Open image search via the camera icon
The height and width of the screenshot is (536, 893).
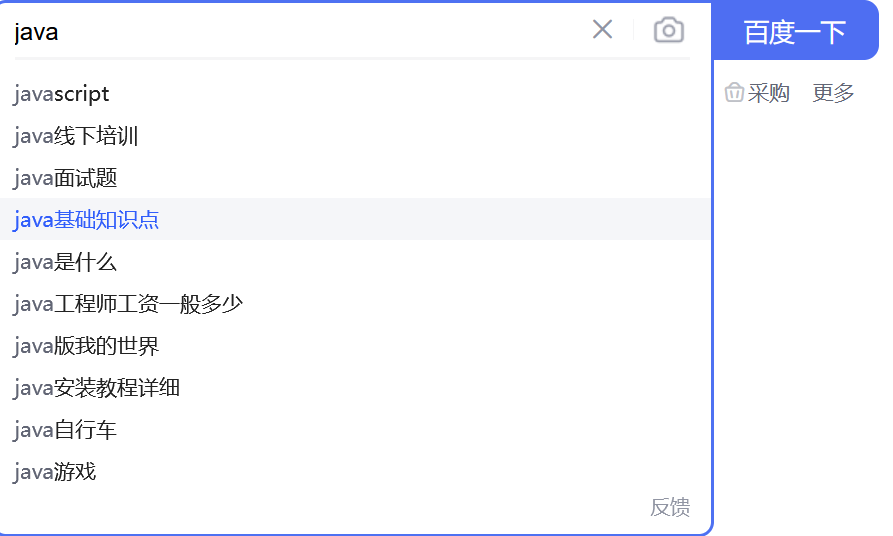click(x=668, y=30)
